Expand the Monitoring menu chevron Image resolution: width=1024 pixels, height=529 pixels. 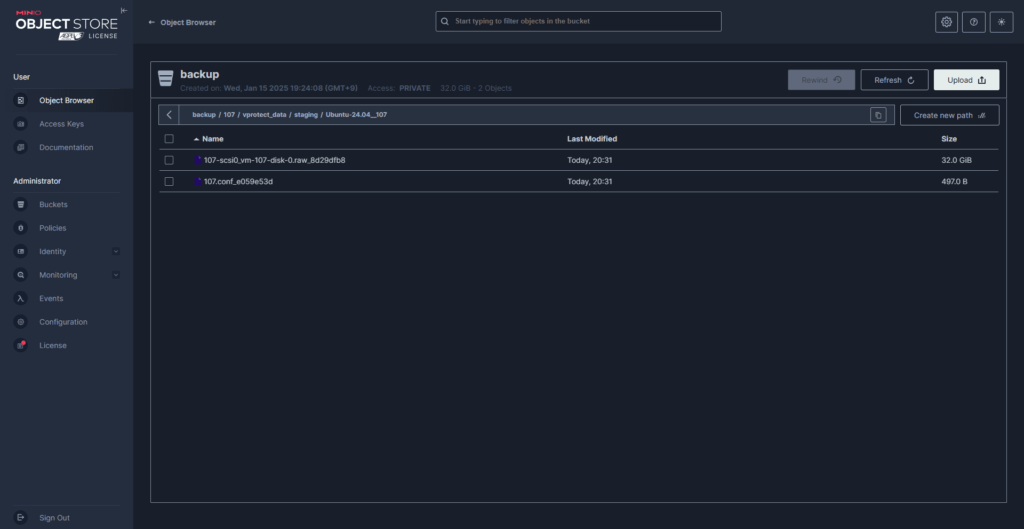(x=116, y=275)
